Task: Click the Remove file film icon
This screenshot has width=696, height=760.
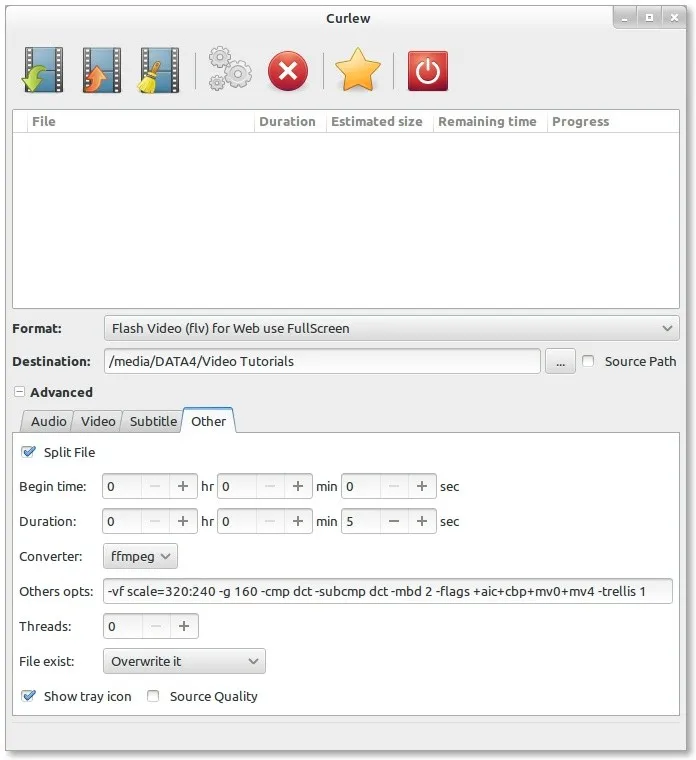Action: coord(101,71)
